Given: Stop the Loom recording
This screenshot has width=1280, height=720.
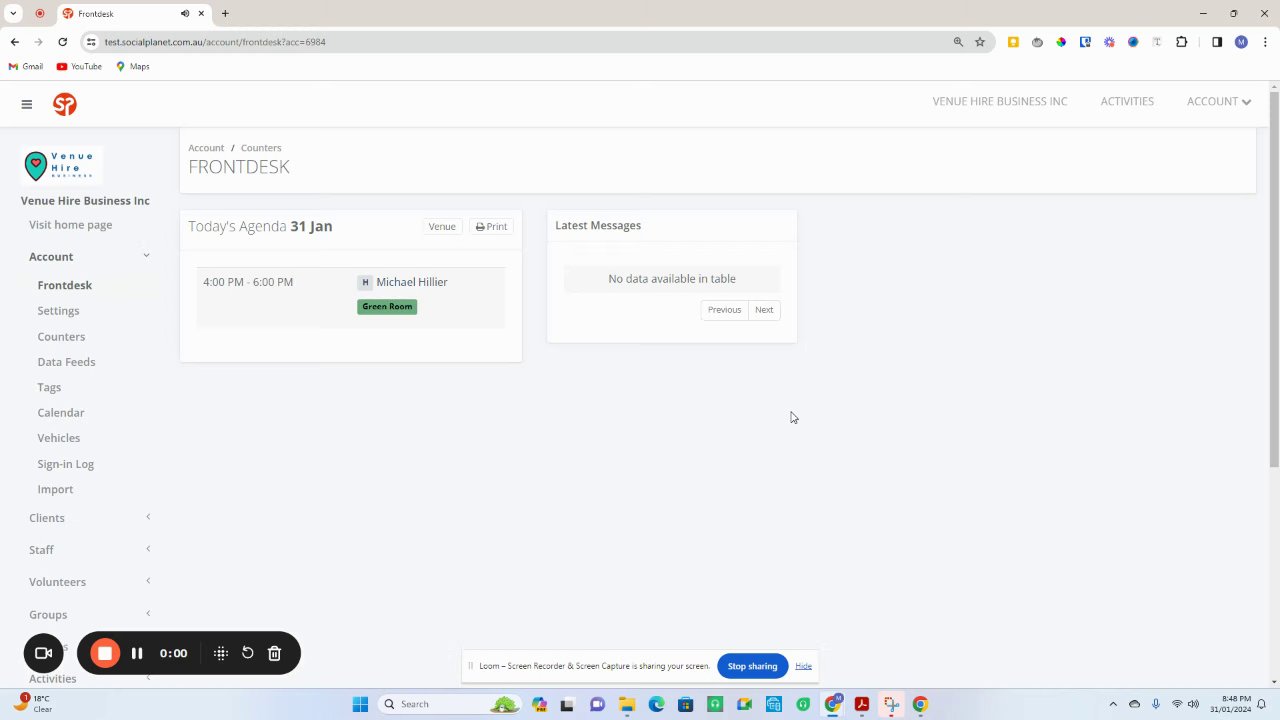Looking at the screenshot, I should pyautogui.click(x=105, y=653).
